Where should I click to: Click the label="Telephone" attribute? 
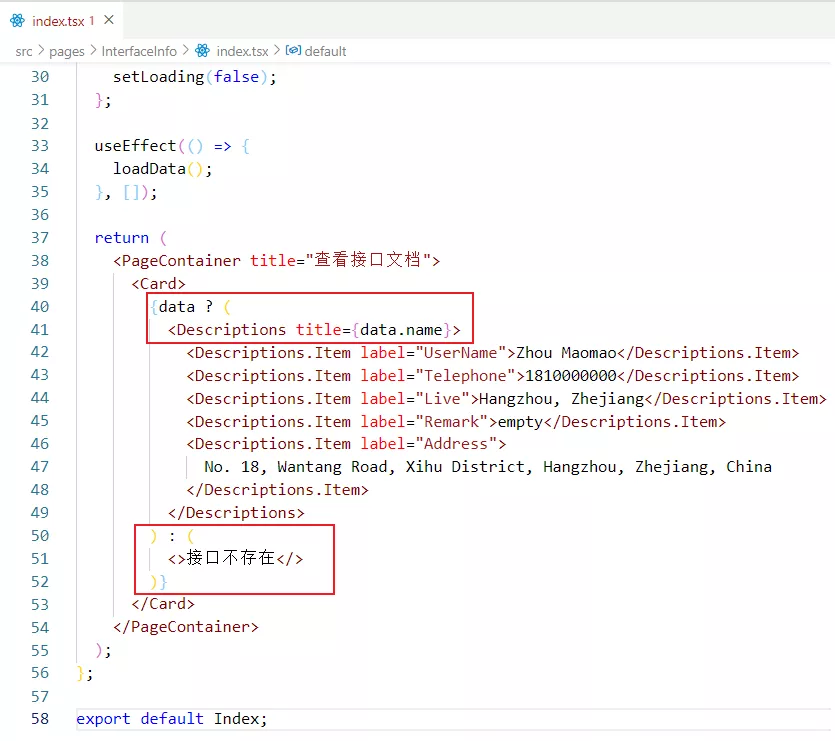click(x=438, y=376)
